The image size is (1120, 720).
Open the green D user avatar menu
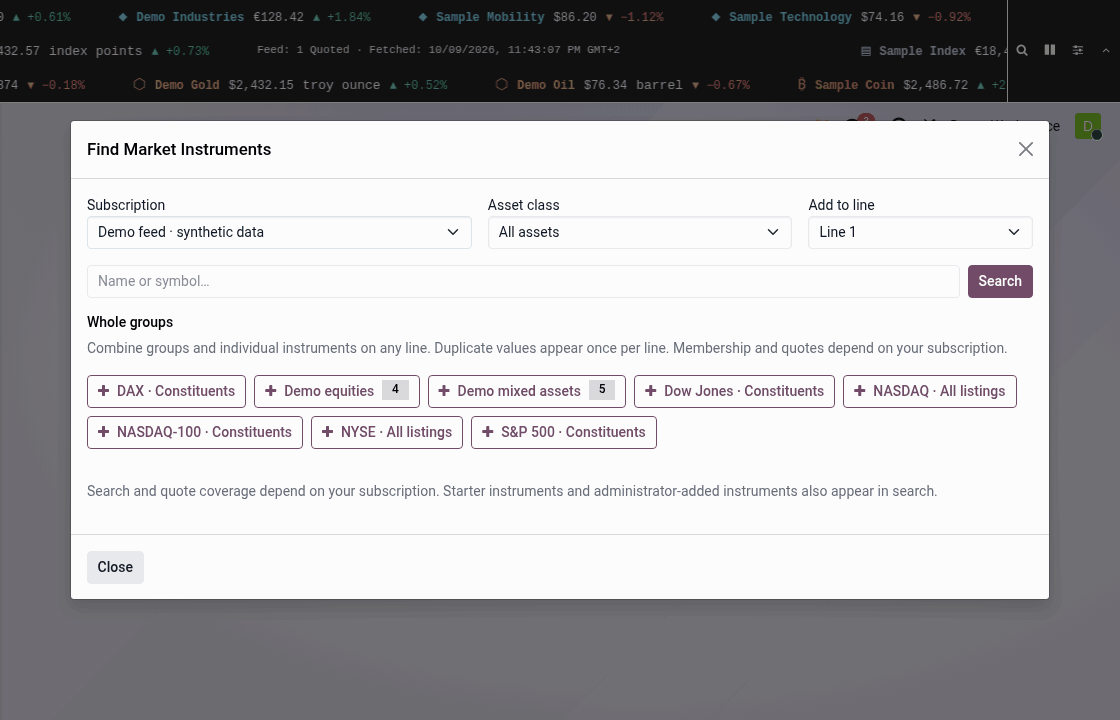[x=1088, y=126]
